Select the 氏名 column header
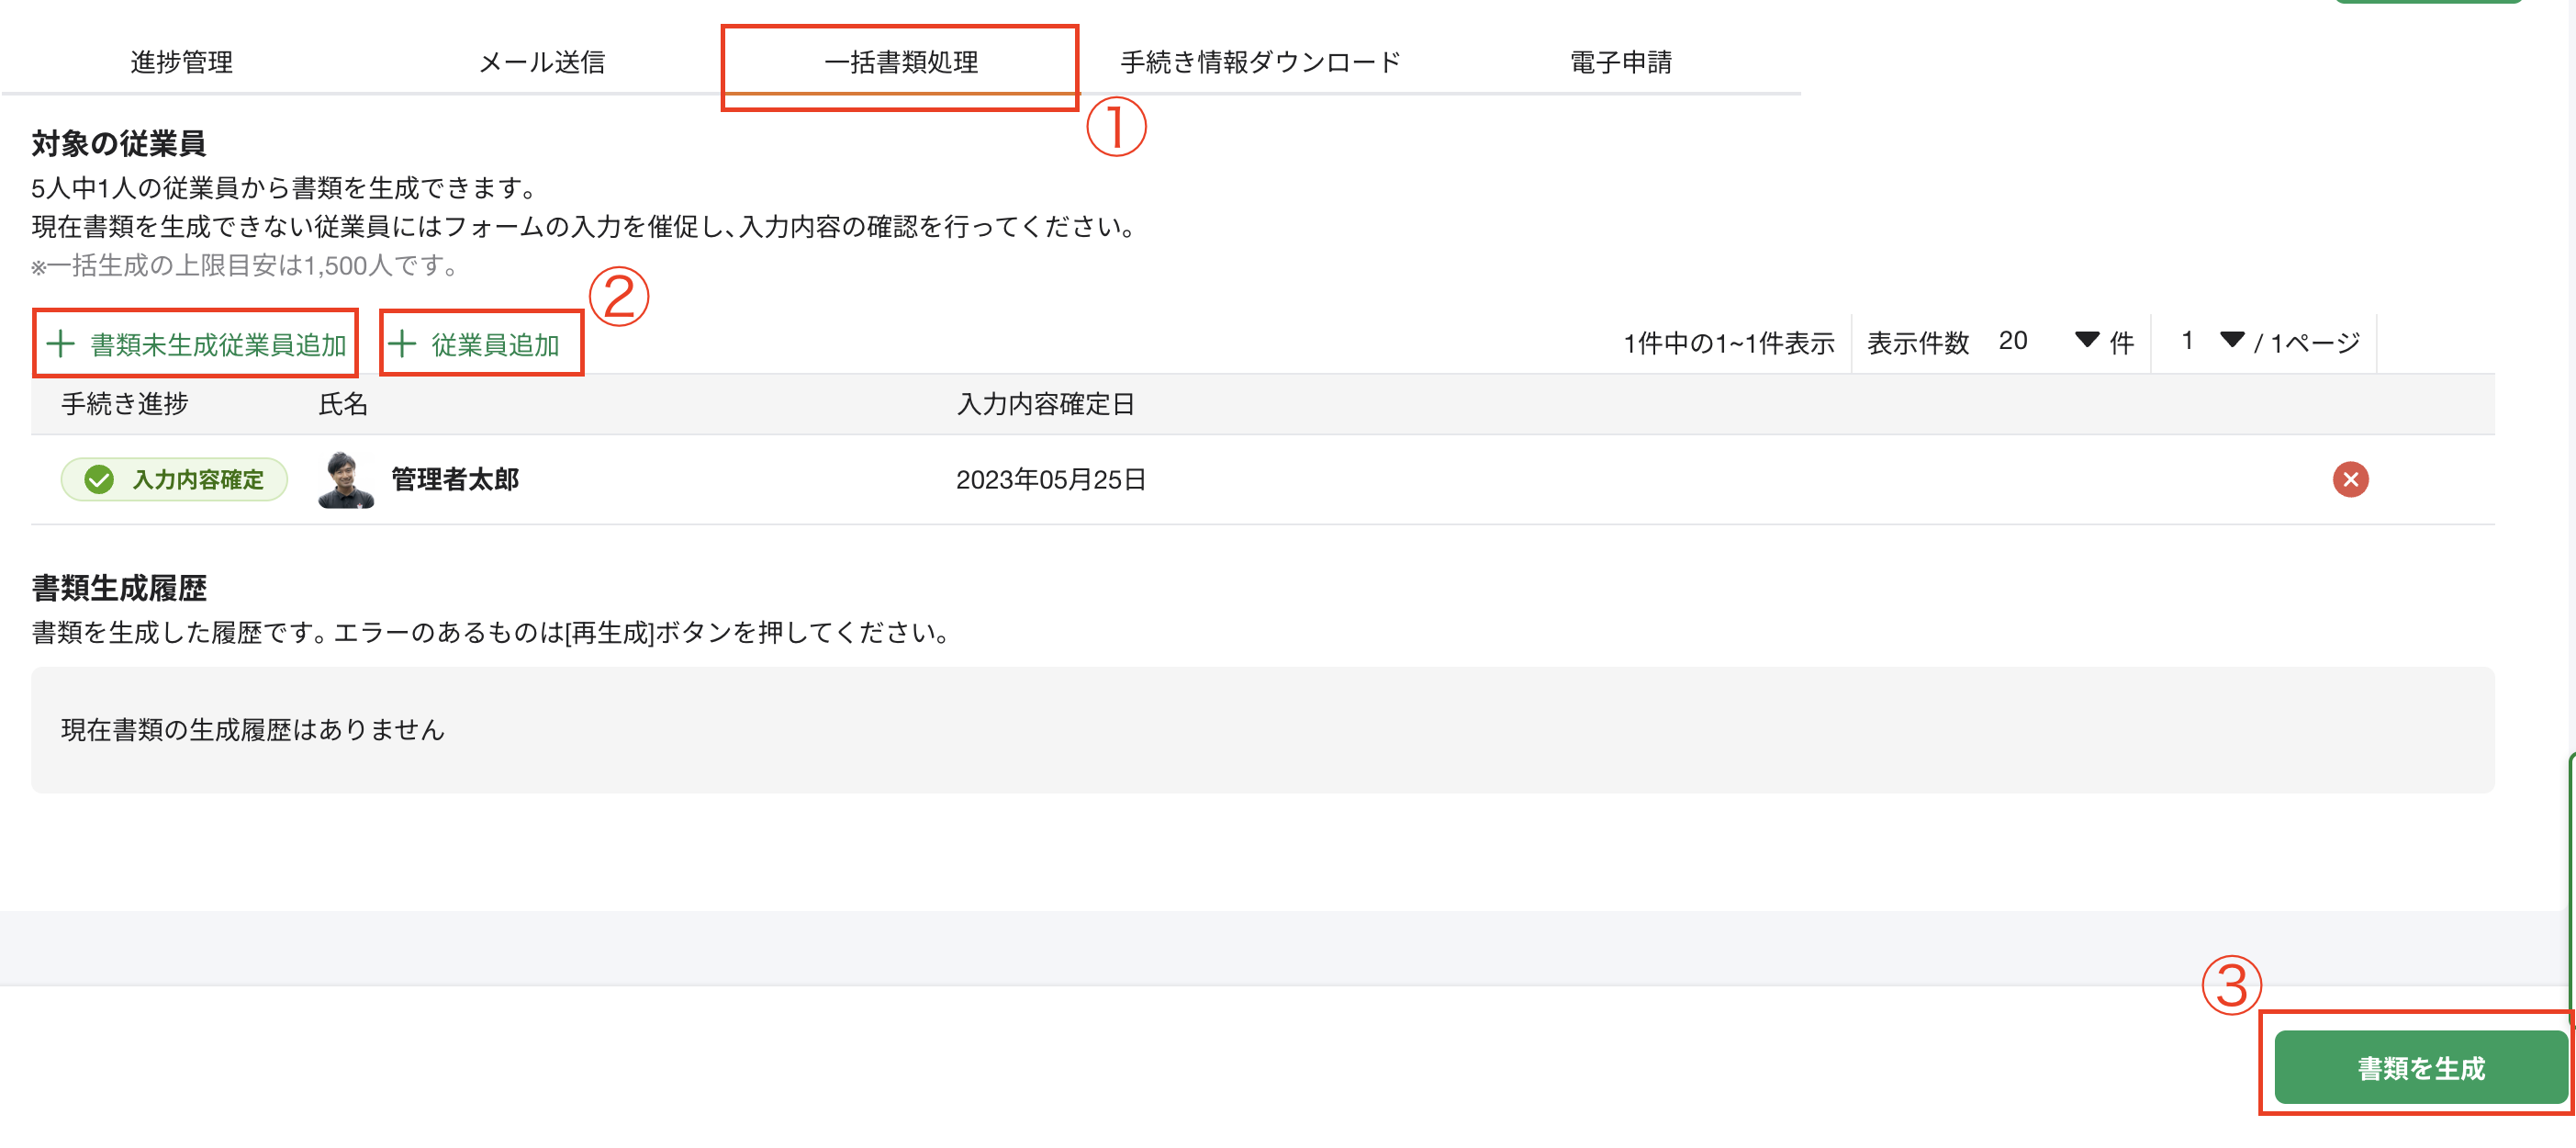The width and height of the screenshot is (2576, 1148). coord(344,405)
